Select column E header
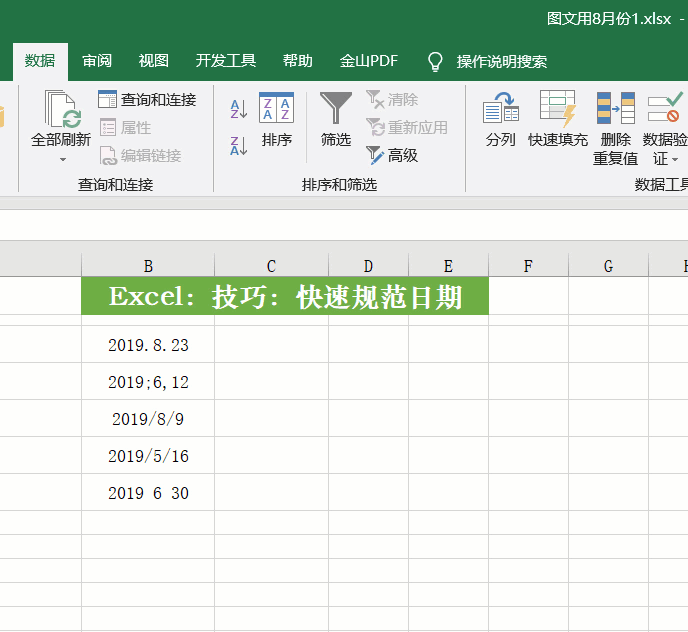 click(x=448, y=266)
